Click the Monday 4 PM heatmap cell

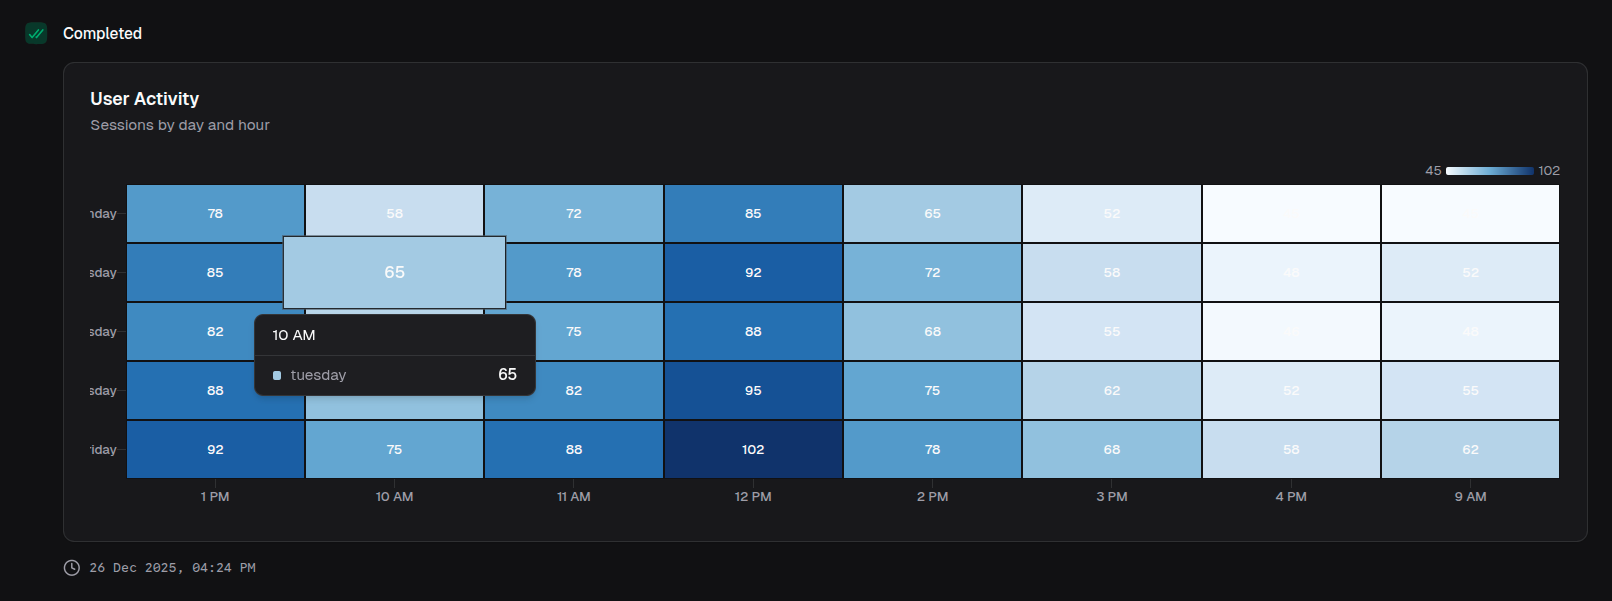[1291, 214]
